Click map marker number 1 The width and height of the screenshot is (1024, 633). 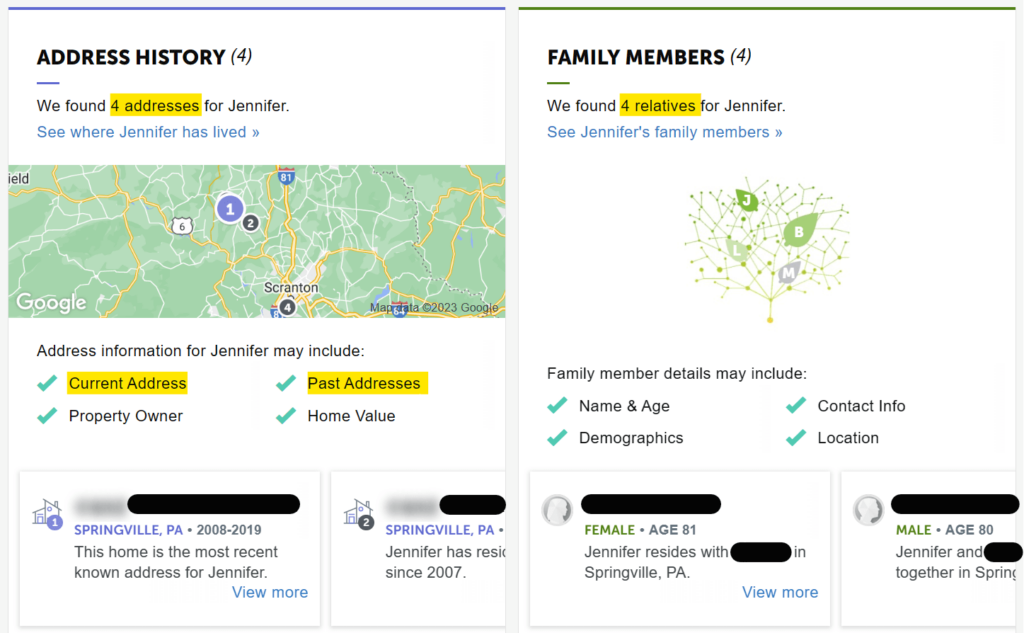pos(230,209)
